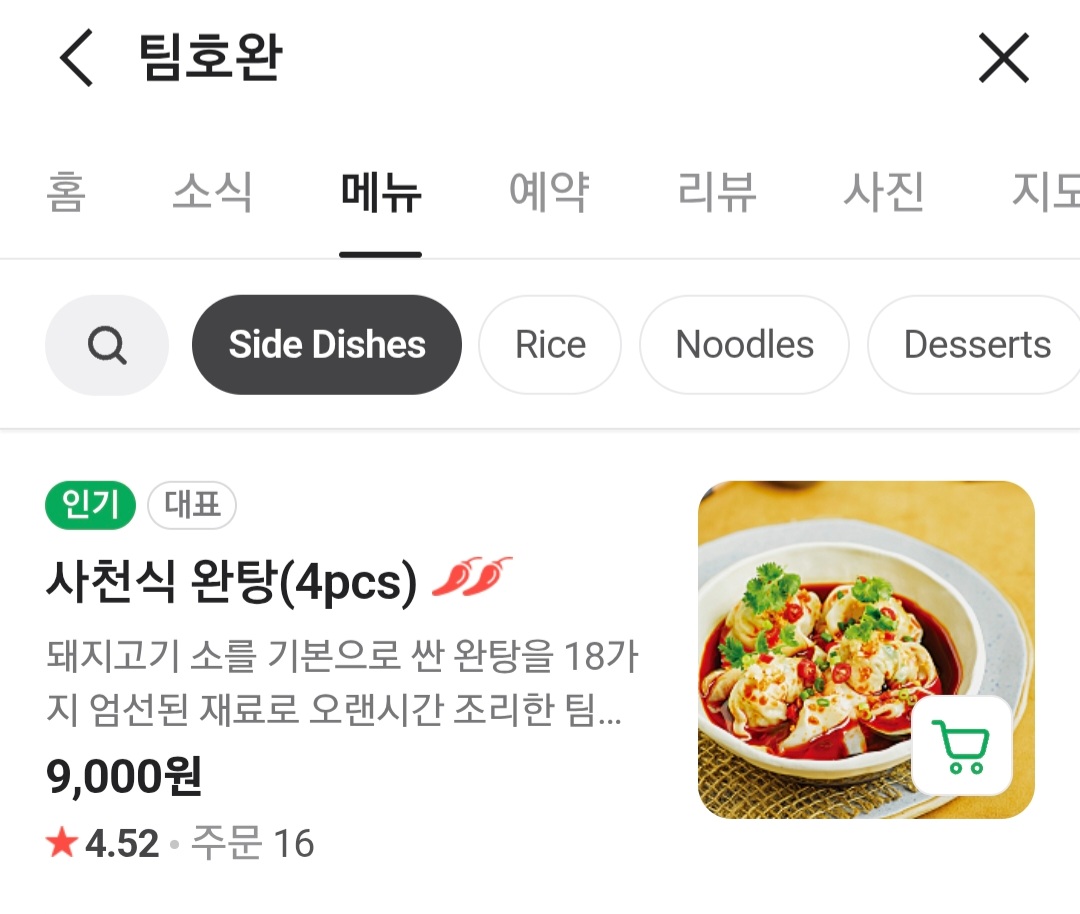The image size is (1080, 914).
Task: Go to the 예약 tab
Action: click(x=549, y=192)
